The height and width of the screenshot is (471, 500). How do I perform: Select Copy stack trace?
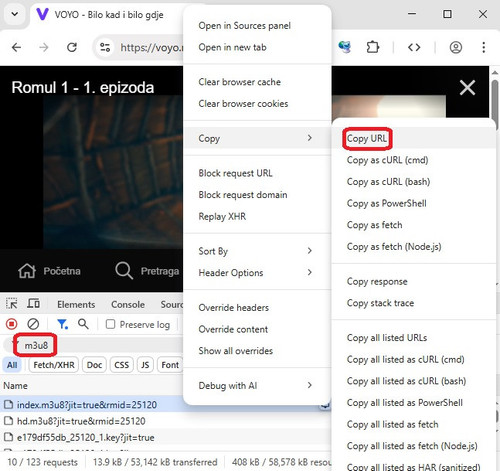coord(414,303)
